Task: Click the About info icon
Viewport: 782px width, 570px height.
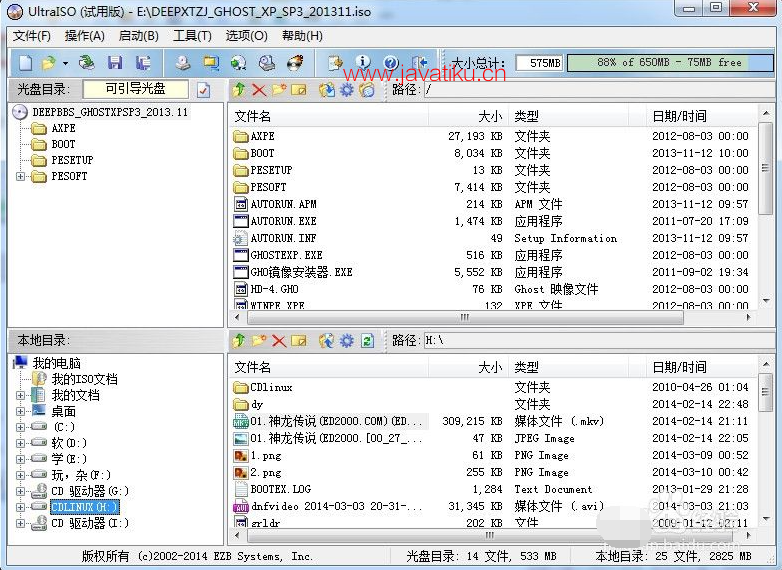Action: click(363, 62)
